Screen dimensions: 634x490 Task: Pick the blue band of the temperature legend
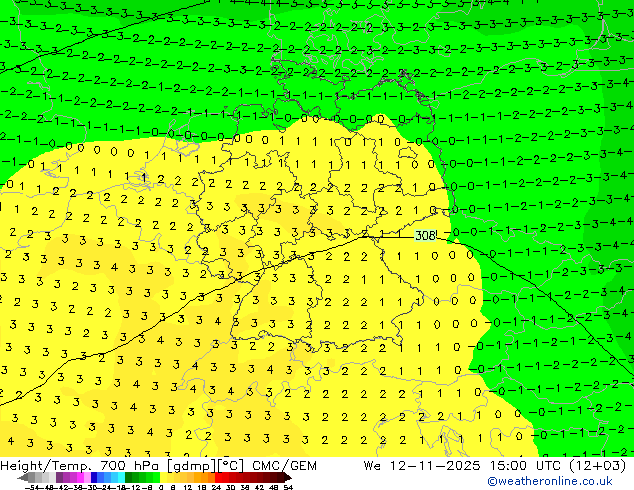click(x=108, y=477)
